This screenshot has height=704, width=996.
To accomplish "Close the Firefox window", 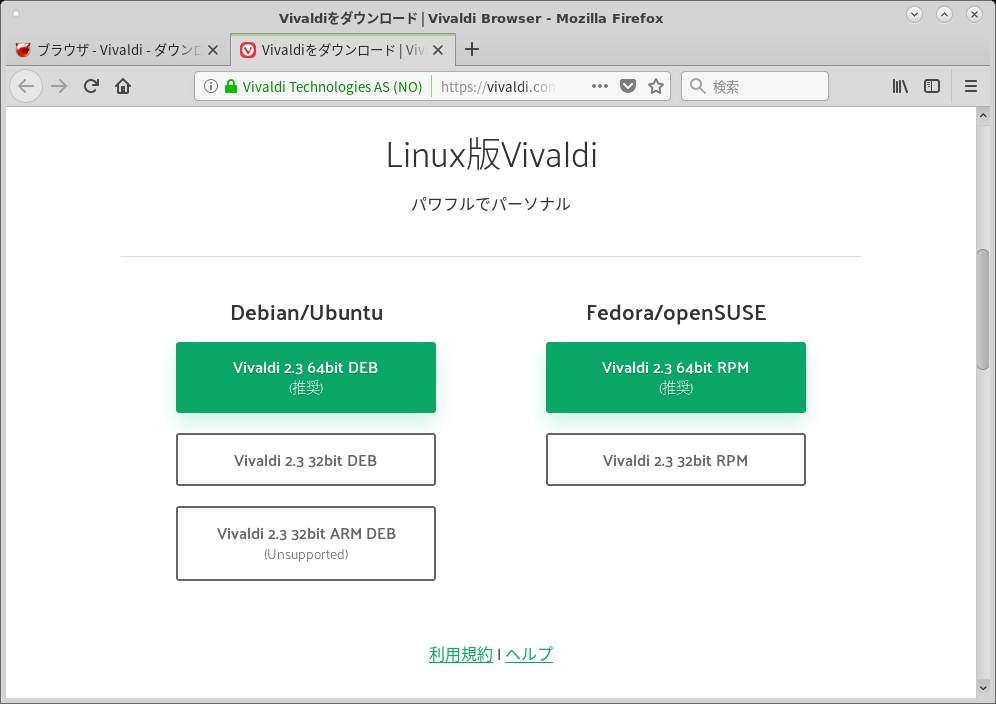I will tap(974, 14).
